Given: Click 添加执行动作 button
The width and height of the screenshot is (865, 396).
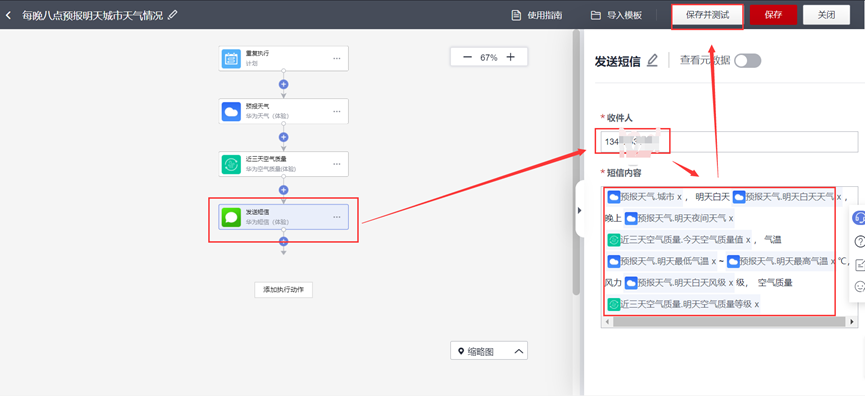Looking at the screenshot, I should point(284,290).
